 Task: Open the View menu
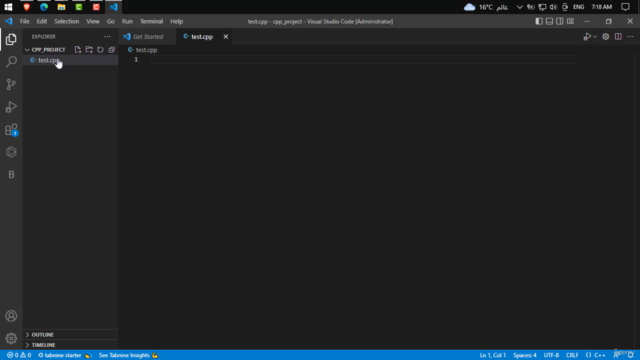93,21
